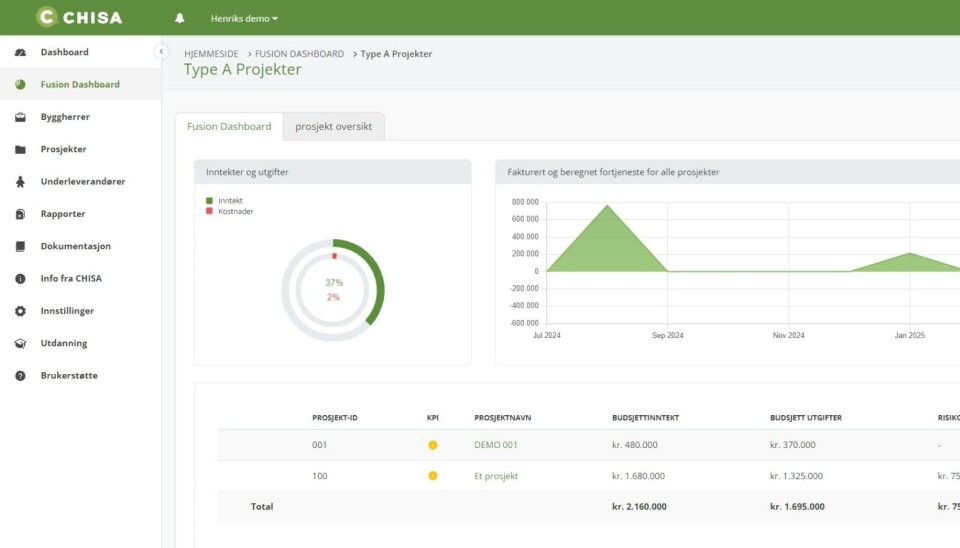Image resolution: width=960 pixels, height=548 pixels.
Task: Click the FUSION DASHBOARD breadcrumb
Action: (x=299, y=54)
